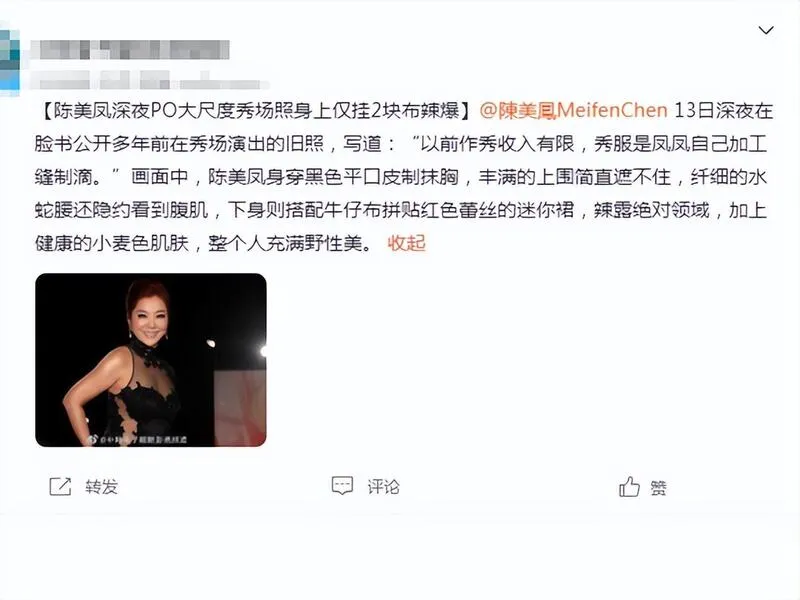The height and width of the screenshot is (600, 800).
Task: Open the @陳美鳳MeifenChen mention link
Action: click(x=573, y=111)
